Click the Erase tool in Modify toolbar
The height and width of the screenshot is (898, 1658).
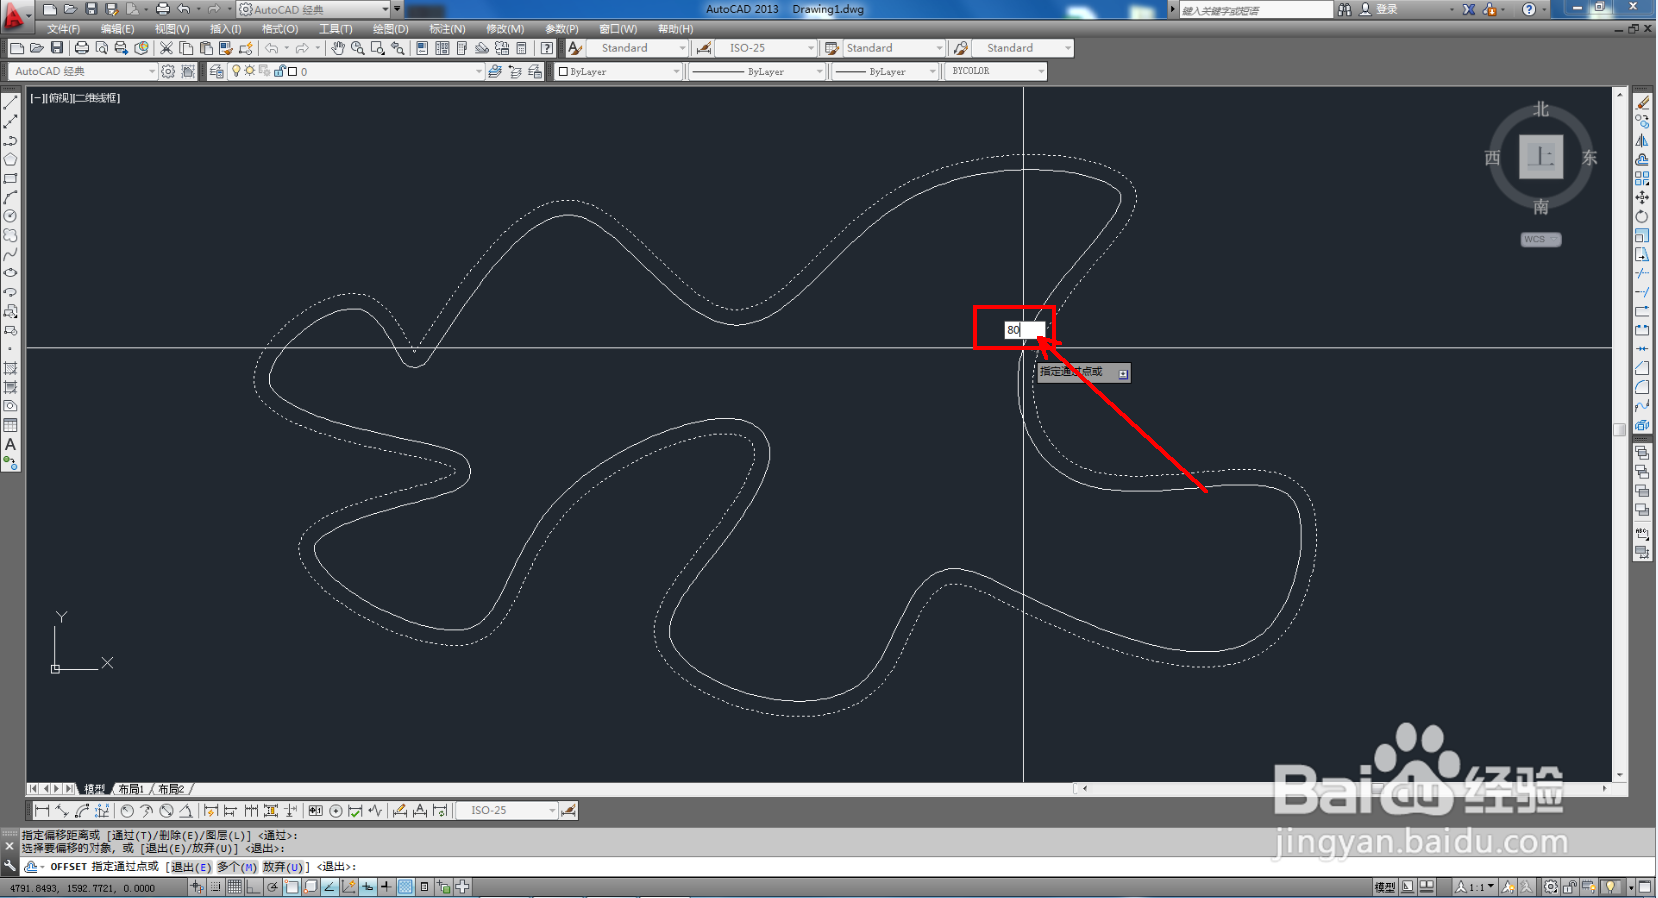point(1642,103)
